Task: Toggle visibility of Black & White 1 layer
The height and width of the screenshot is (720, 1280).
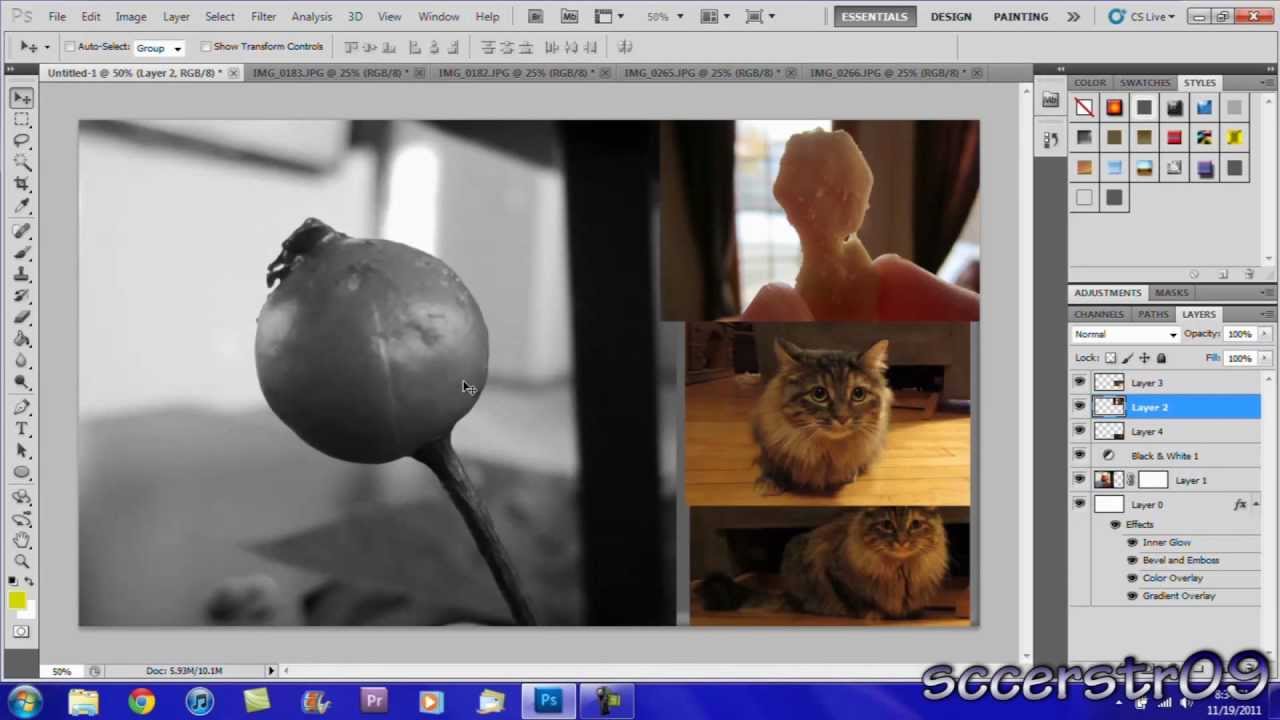Action: pos(1079,455)
